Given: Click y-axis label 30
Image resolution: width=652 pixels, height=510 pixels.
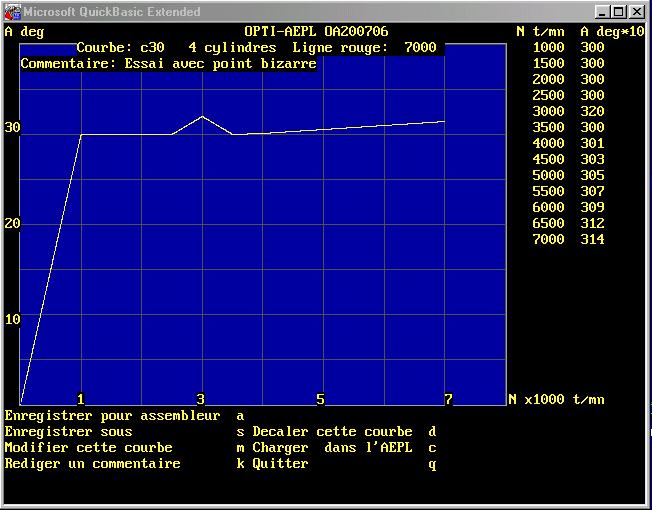Looking at the screenshot, I should (x=12, y=128).
